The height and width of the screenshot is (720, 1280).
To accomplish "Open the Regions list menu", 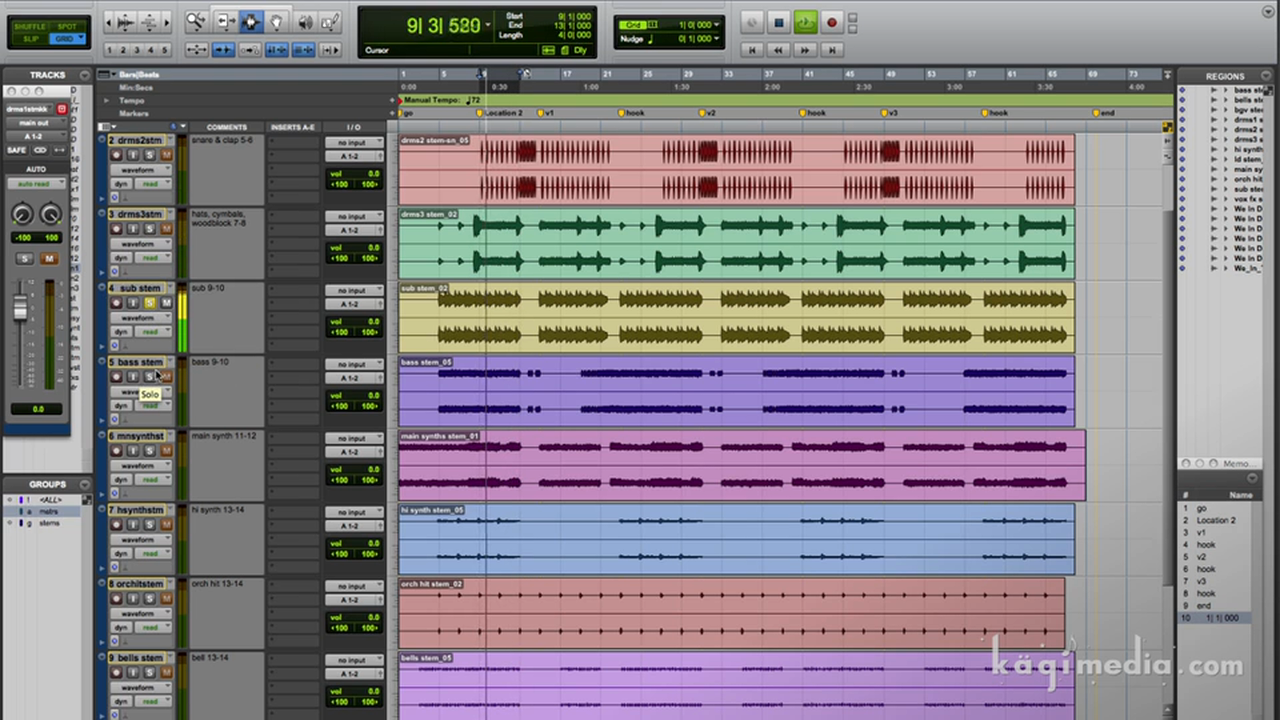I will (1266, 76).
